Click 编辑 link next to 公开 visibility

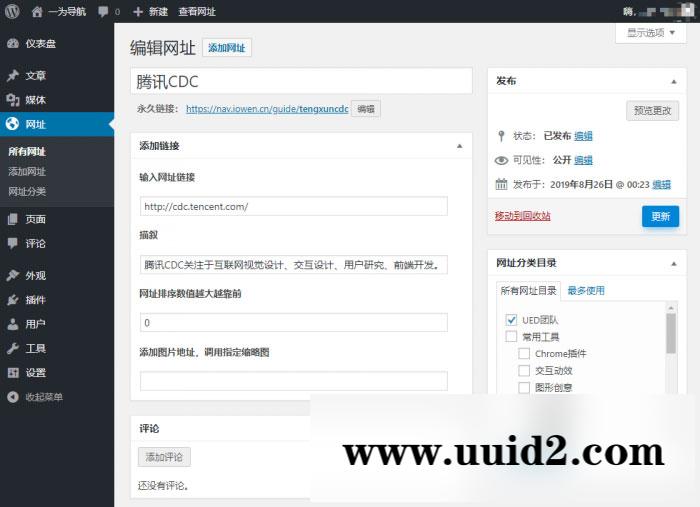click(583, 160)
